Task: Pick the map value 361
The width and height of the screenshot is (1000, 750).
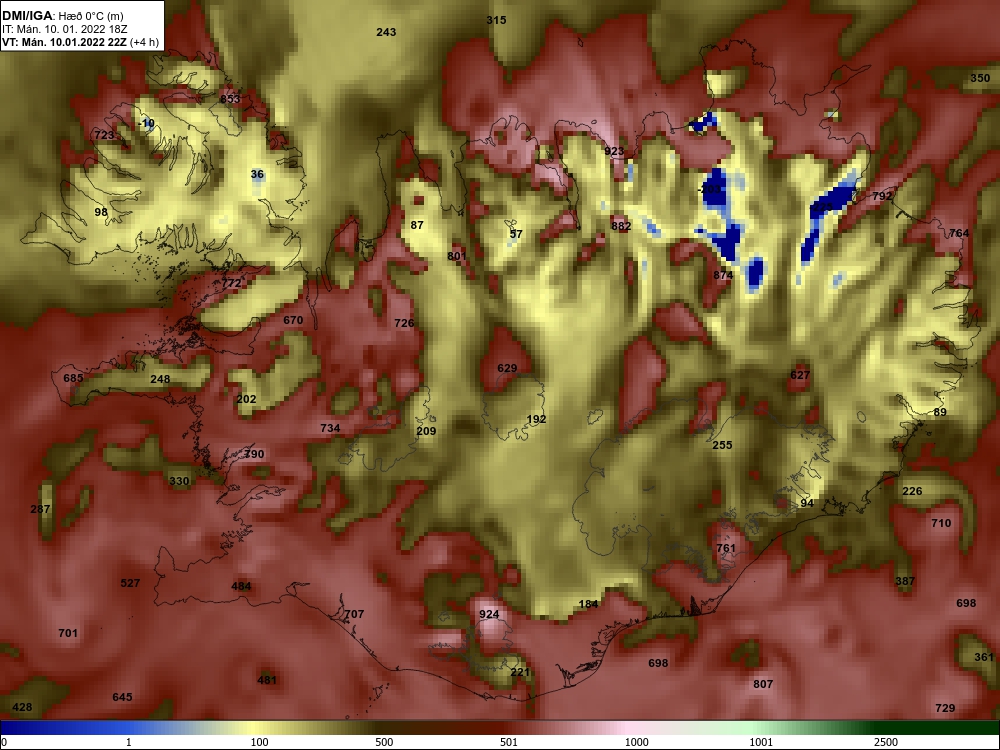Action: click(984, 657)
